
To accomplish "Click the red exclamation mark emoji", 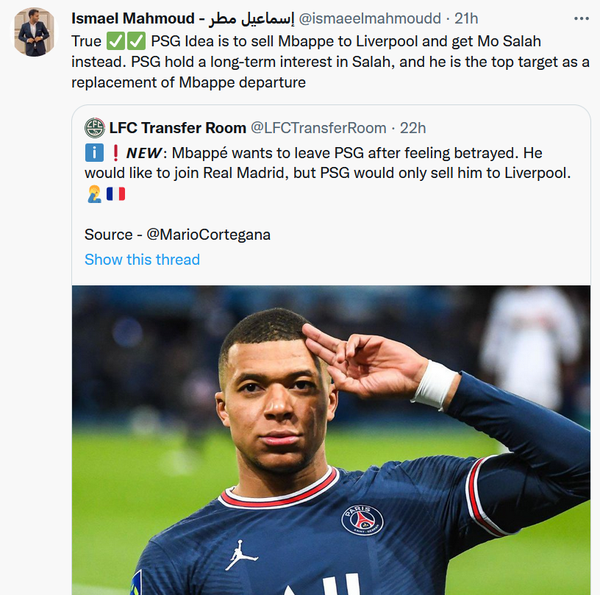I will coord(115,152).
